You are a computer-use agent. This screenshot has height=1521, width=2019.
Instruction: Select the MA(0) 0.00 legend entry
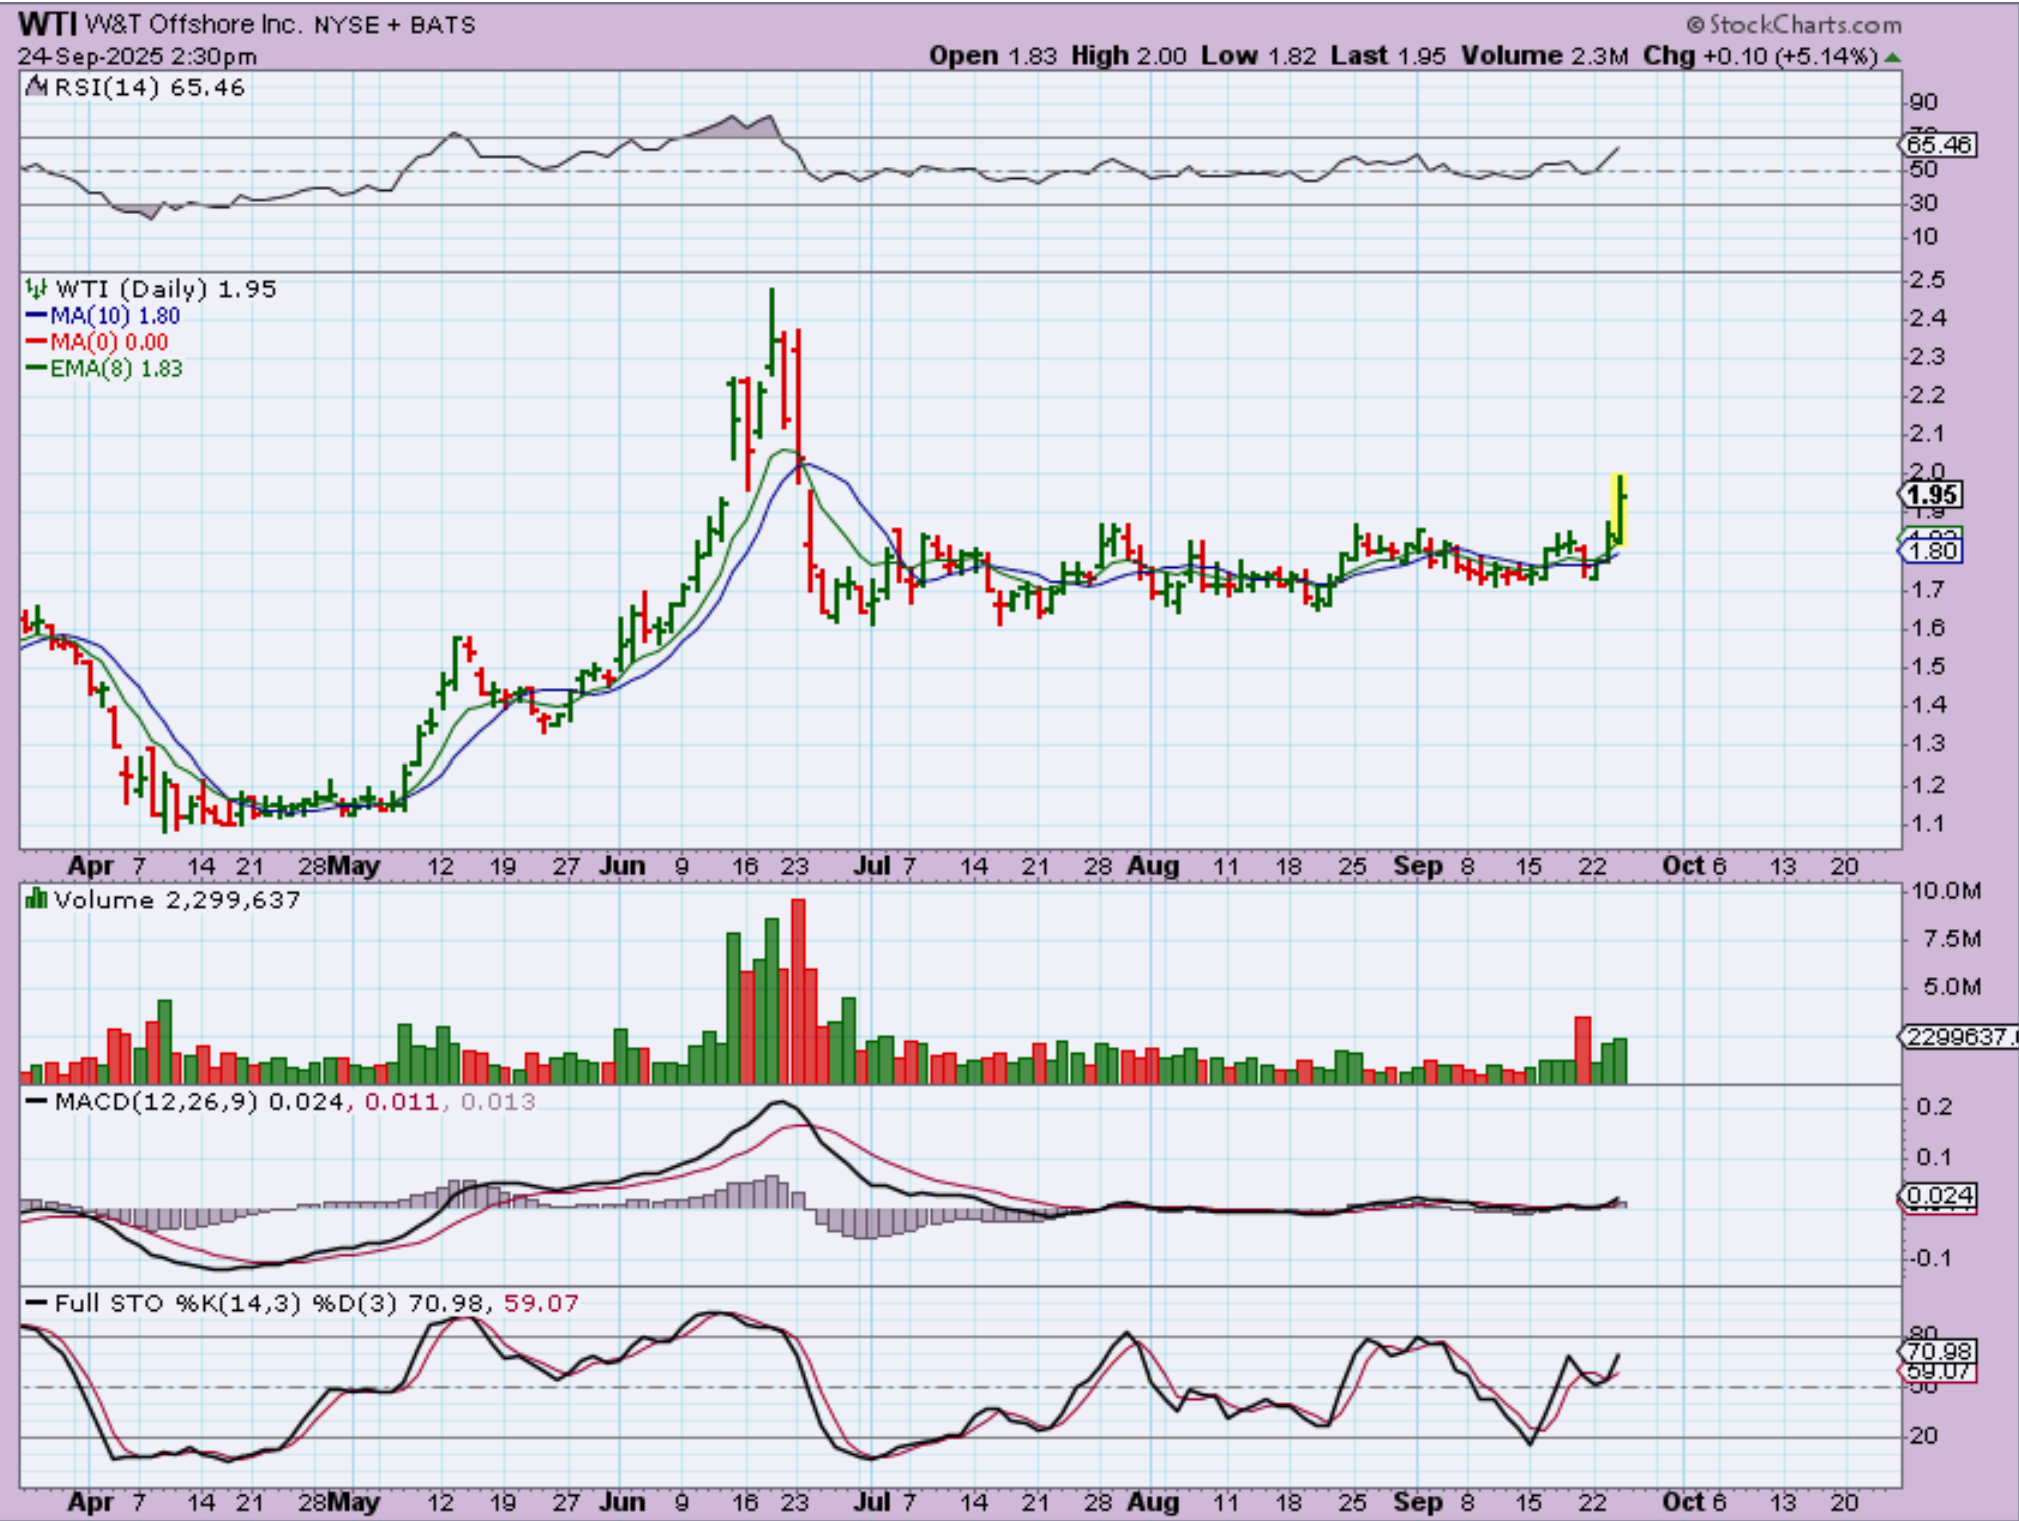[96, 342]
